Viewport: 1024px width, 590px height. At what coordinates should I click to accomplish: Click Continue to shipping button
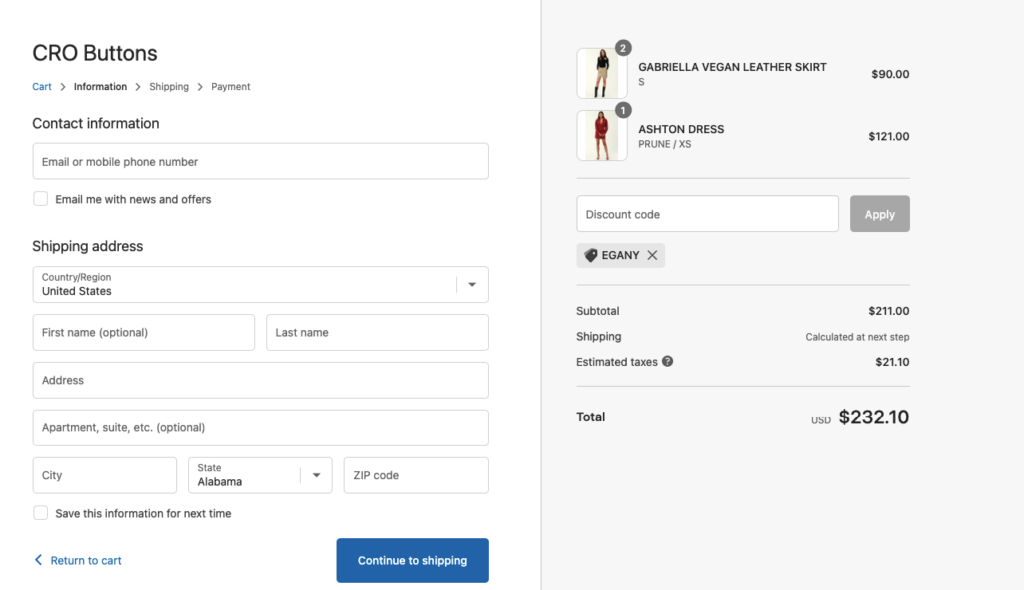412,560
